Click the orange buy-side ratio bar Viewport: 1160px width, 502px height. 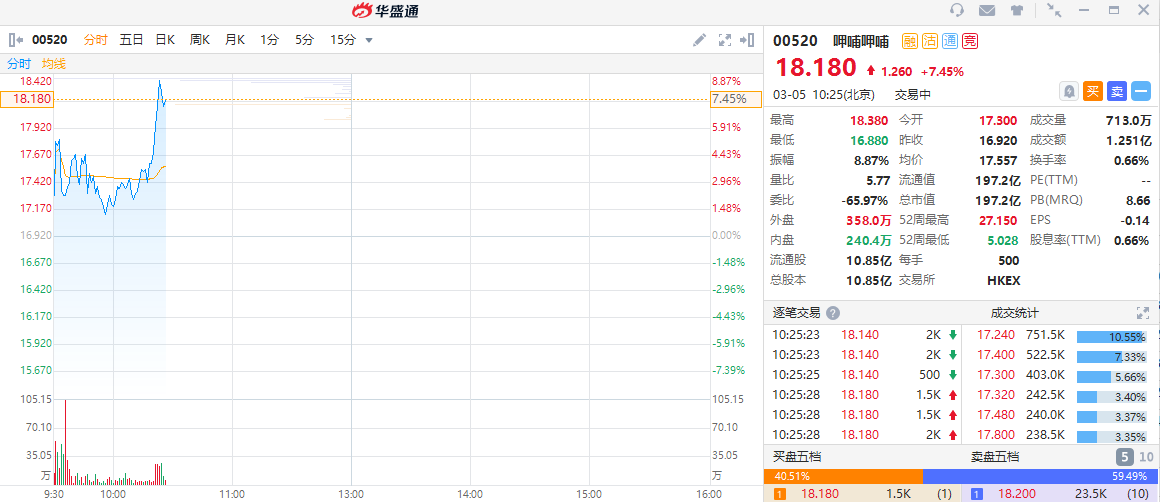click(843, 476)
